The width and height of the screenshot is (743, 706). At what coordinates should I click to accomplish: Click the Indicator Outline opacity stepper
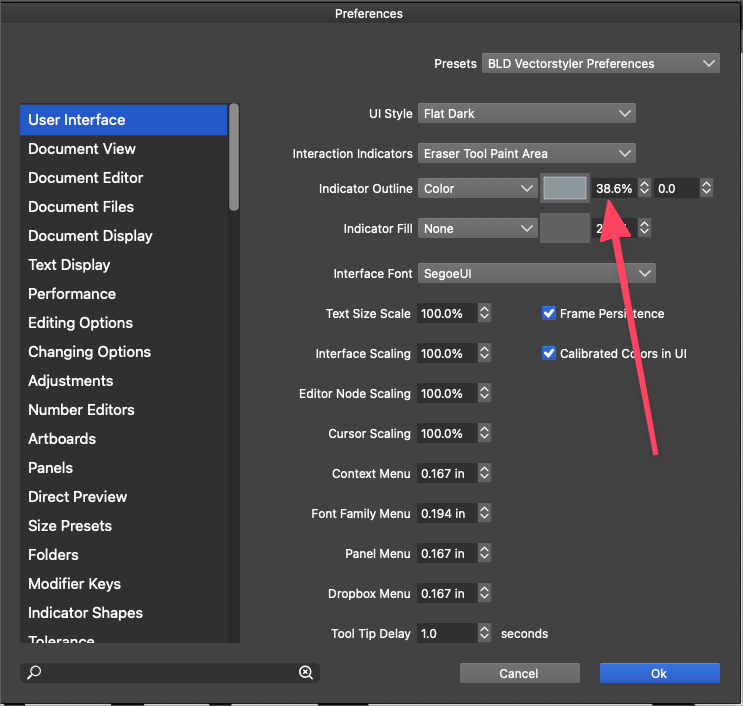click(644, 188)
